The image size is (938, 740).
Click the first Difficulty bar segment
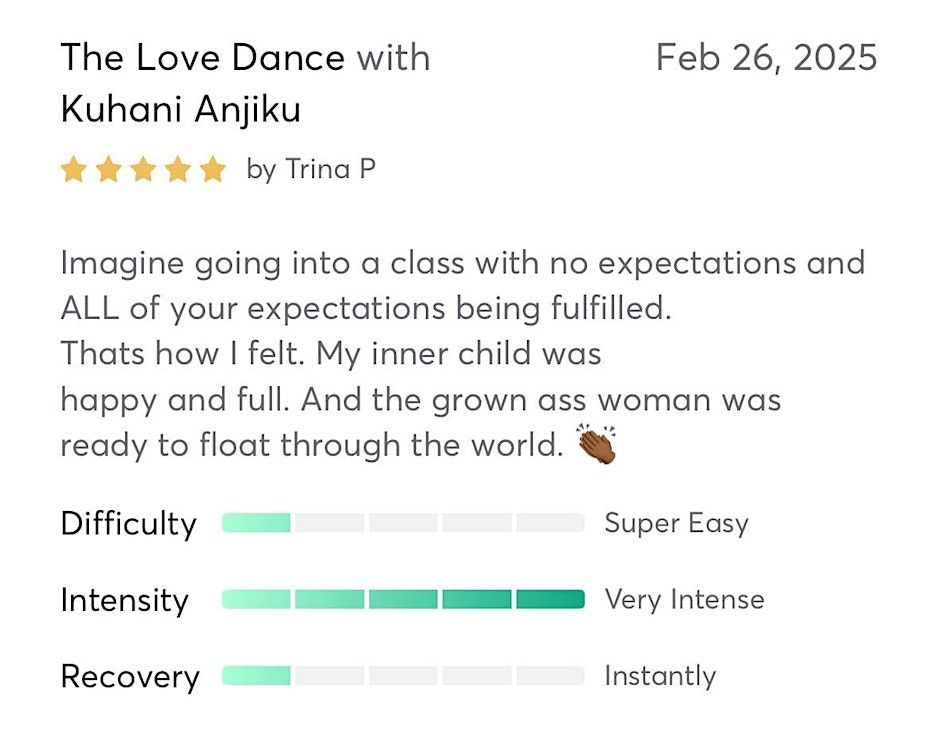pos(257,523)
